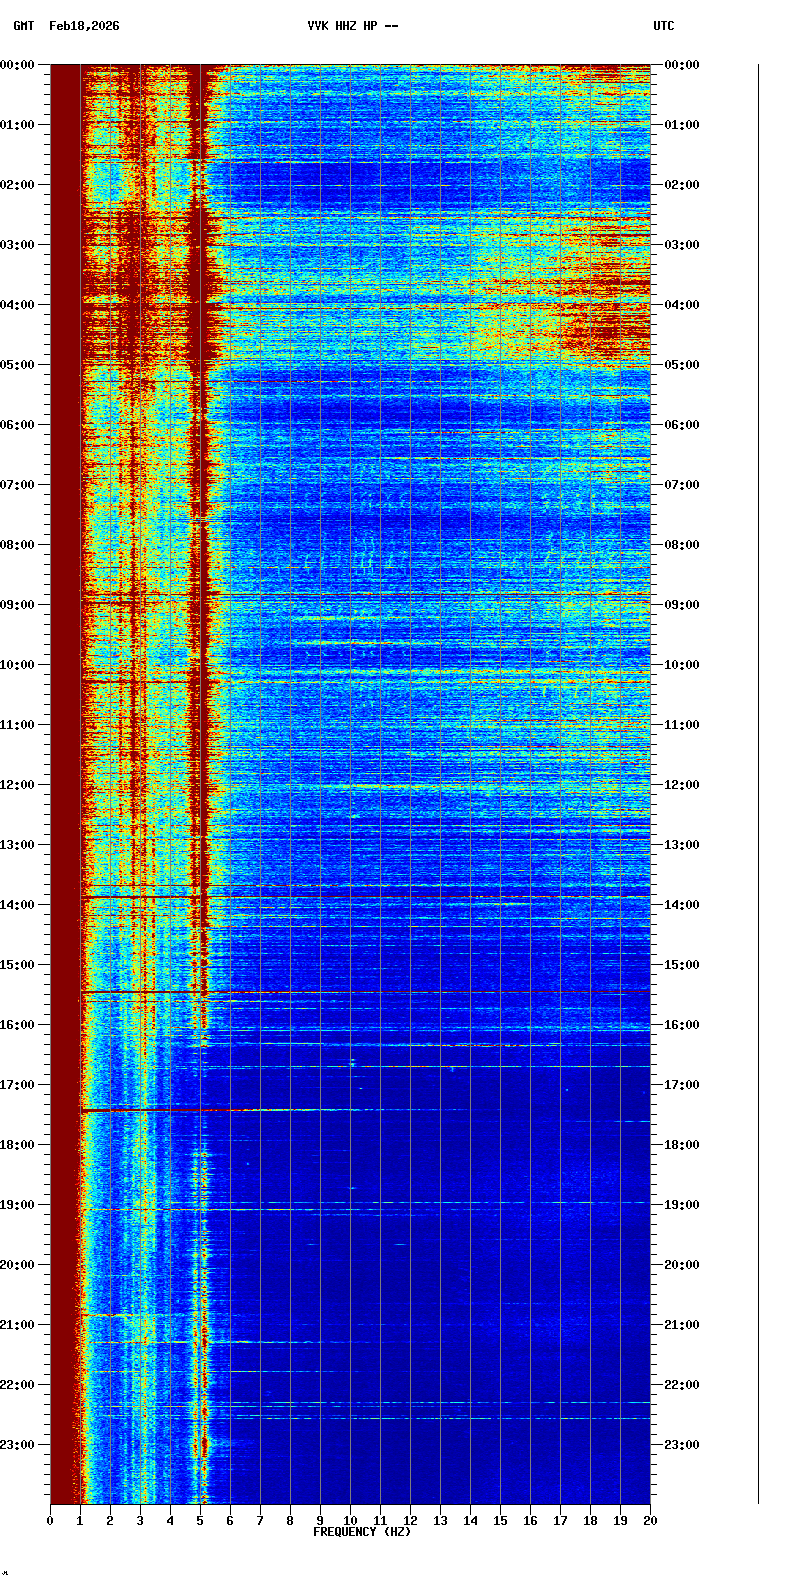
Task: Click the 10 tick on frequency axis
Action: coord(350,1521)
